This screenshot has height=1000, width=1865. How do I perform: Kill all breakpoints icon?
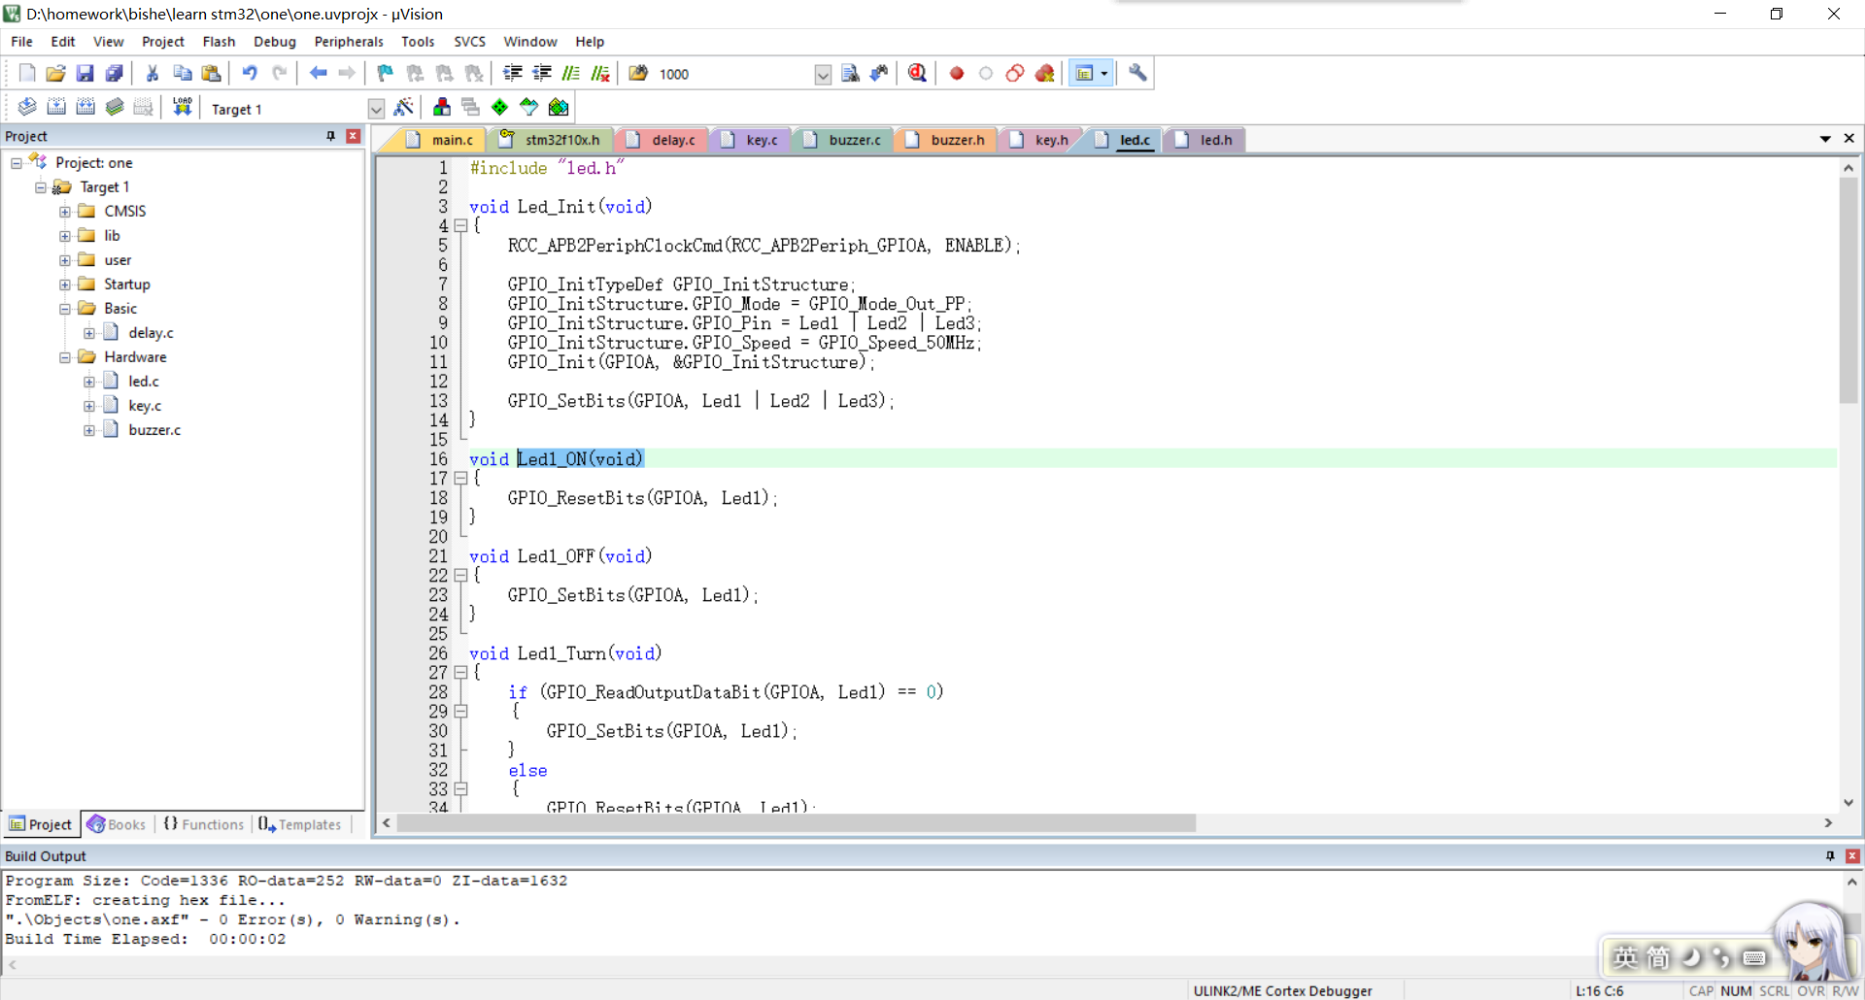(x=1045, y=73)
